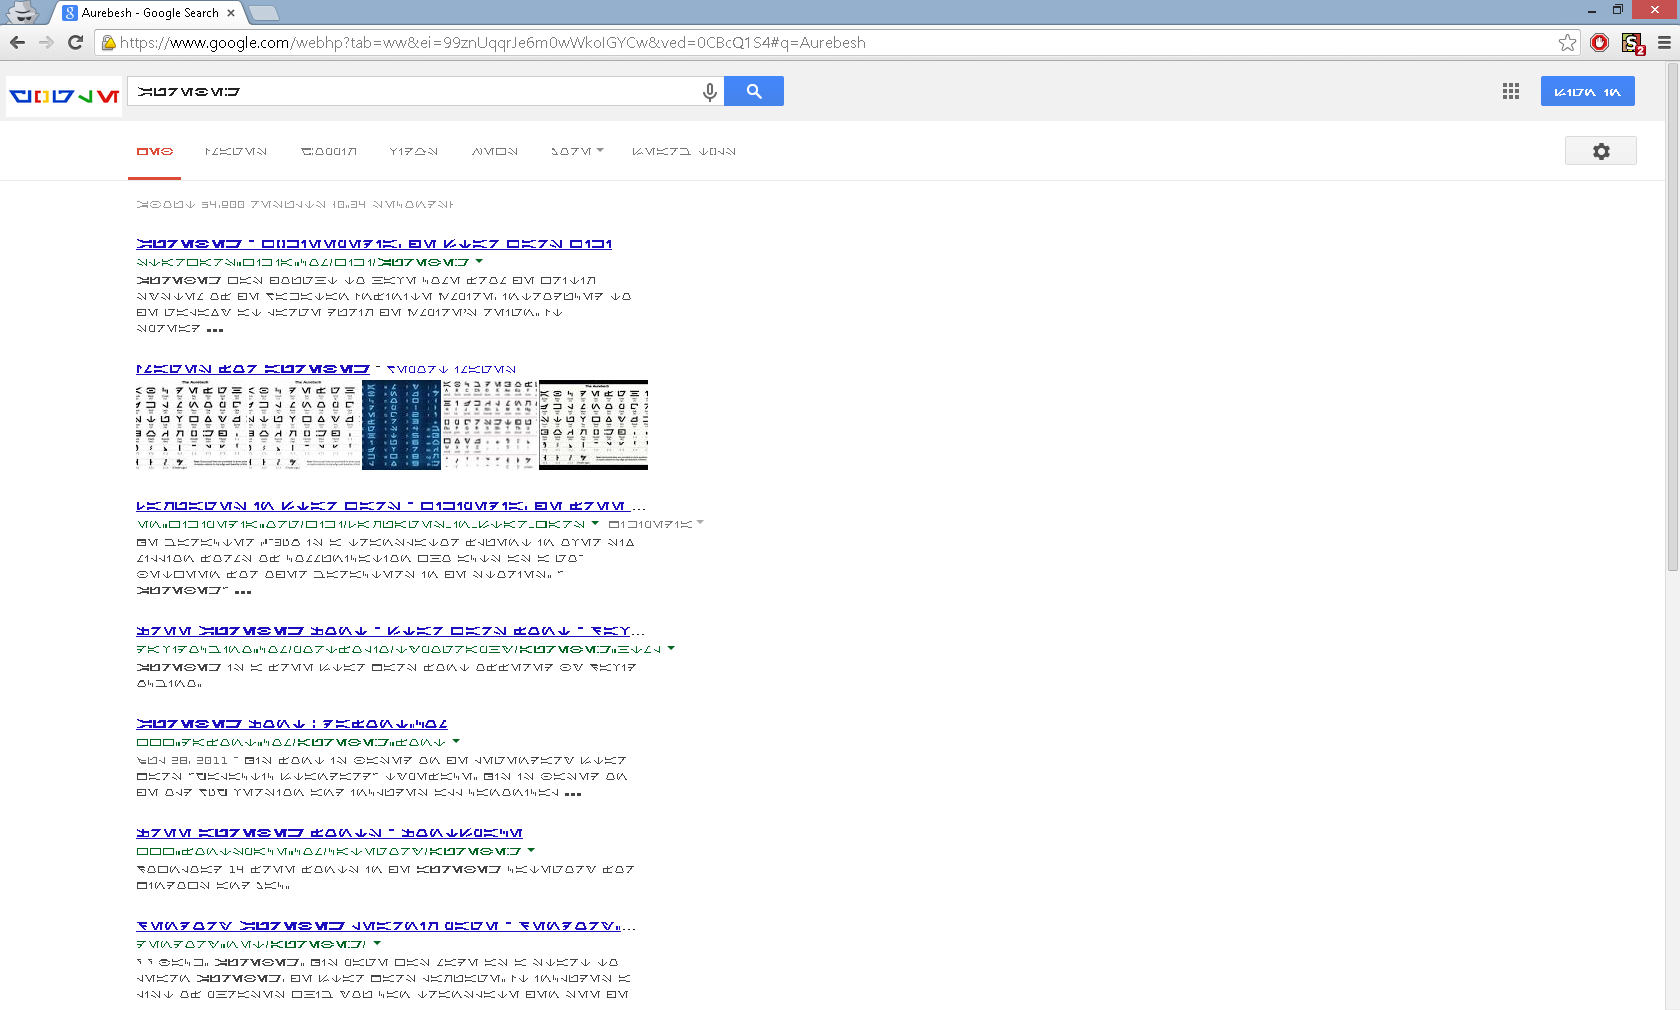Viewport: 1680px width, 1010px height.
Task: Select the red Web results tab
Action: [155, 152]
